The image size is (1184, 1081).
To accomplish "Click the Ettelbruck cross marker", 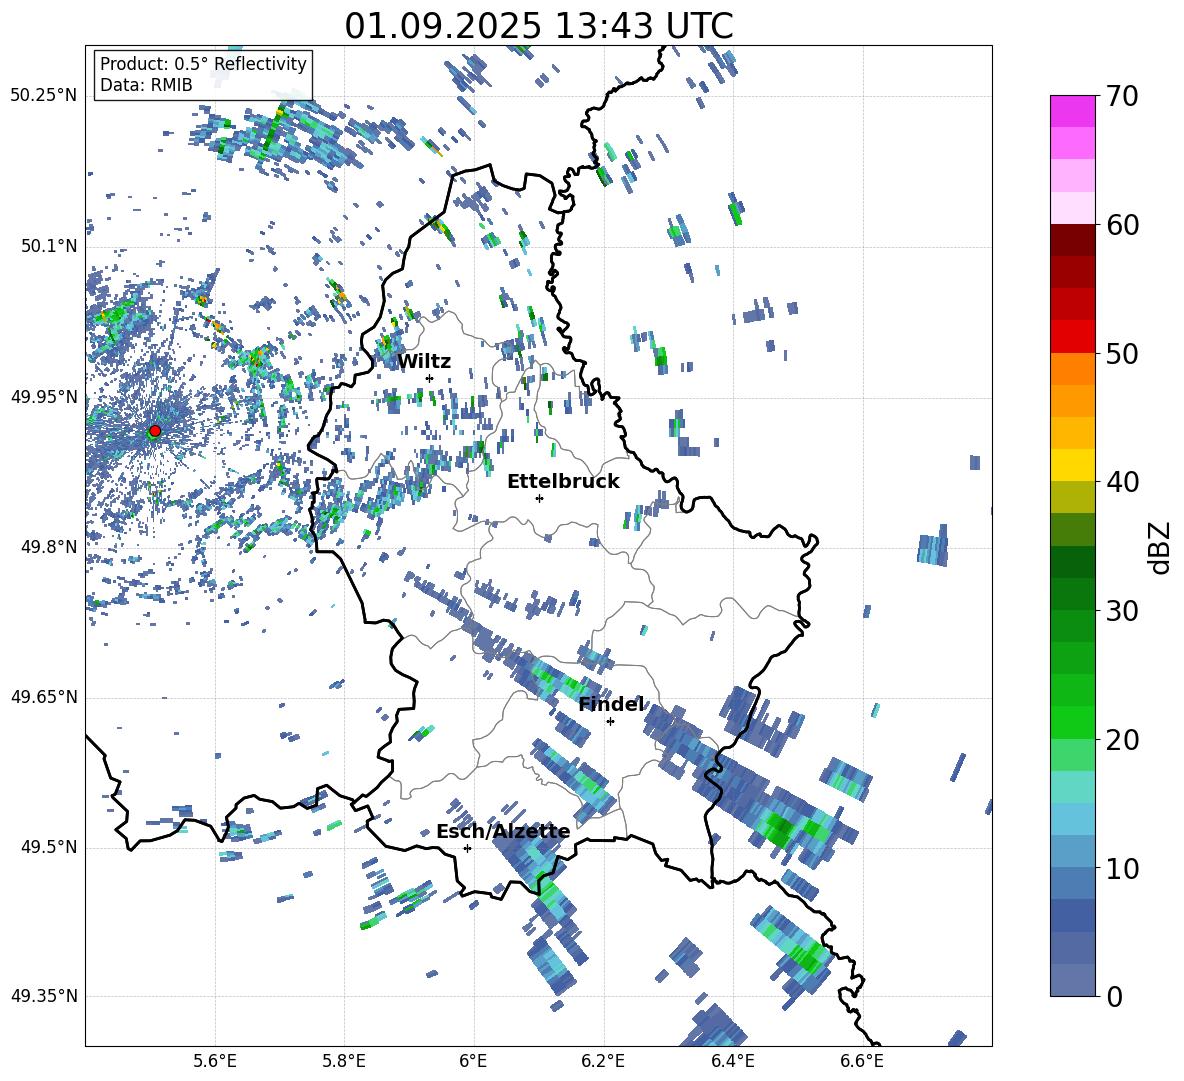I will point(539,498).
